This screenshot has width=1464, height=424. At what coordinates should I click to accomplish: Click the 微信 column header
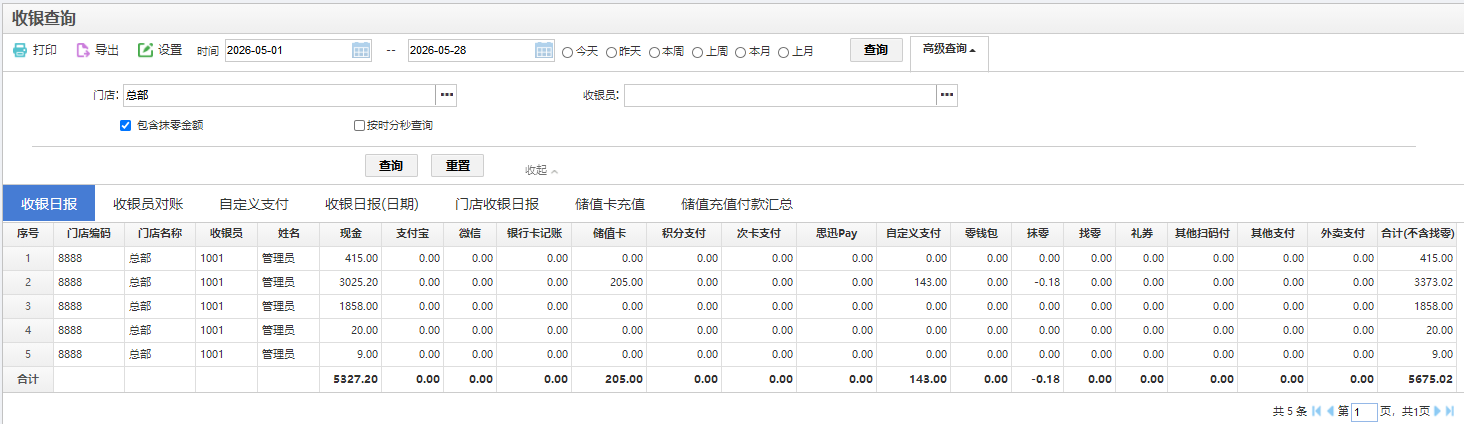(x=469, y=233)
